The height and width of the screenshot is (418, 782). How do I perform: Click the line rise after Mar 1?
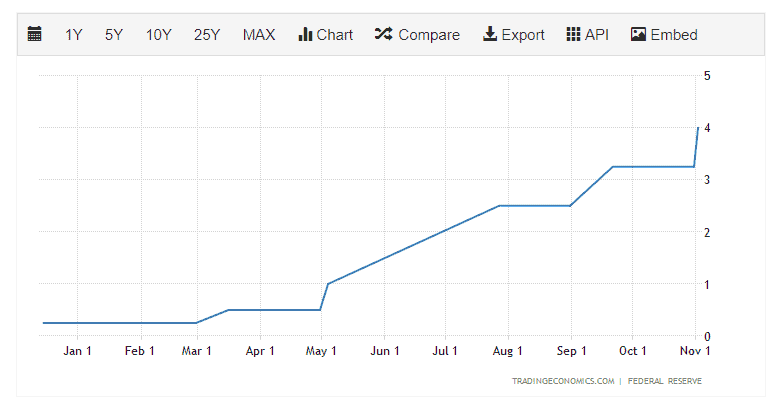(212, 316)
